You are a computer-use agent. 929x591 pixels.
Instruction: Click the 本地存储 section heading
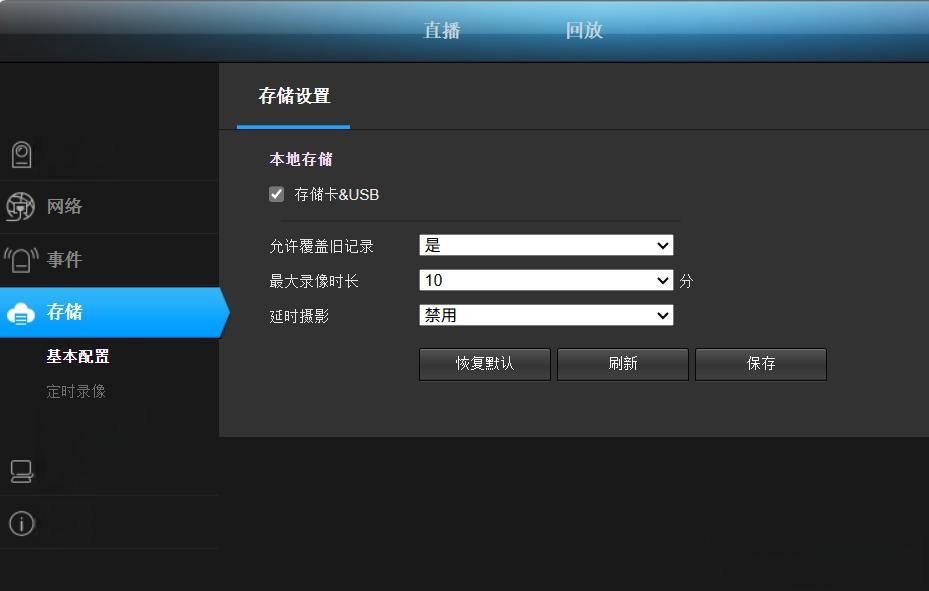pos(300,159)
